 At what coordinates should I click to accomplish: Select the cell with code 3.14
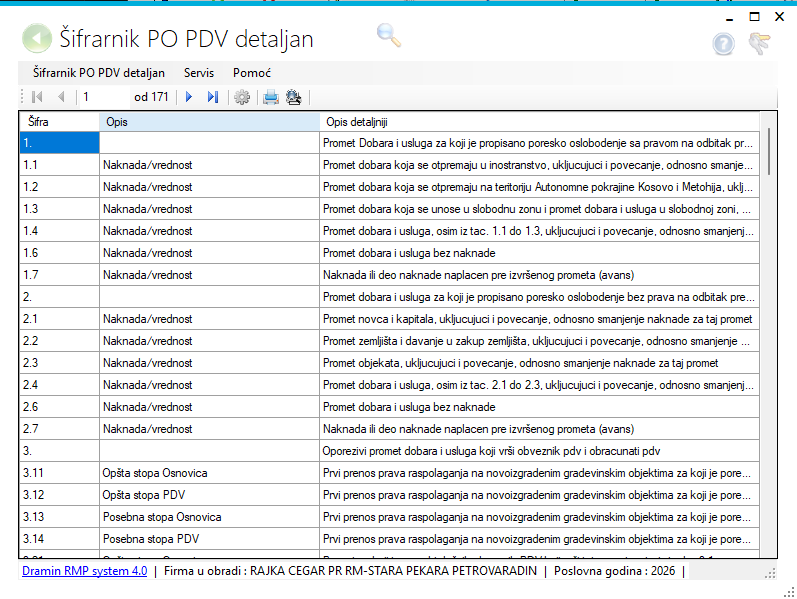click(59, 539)
